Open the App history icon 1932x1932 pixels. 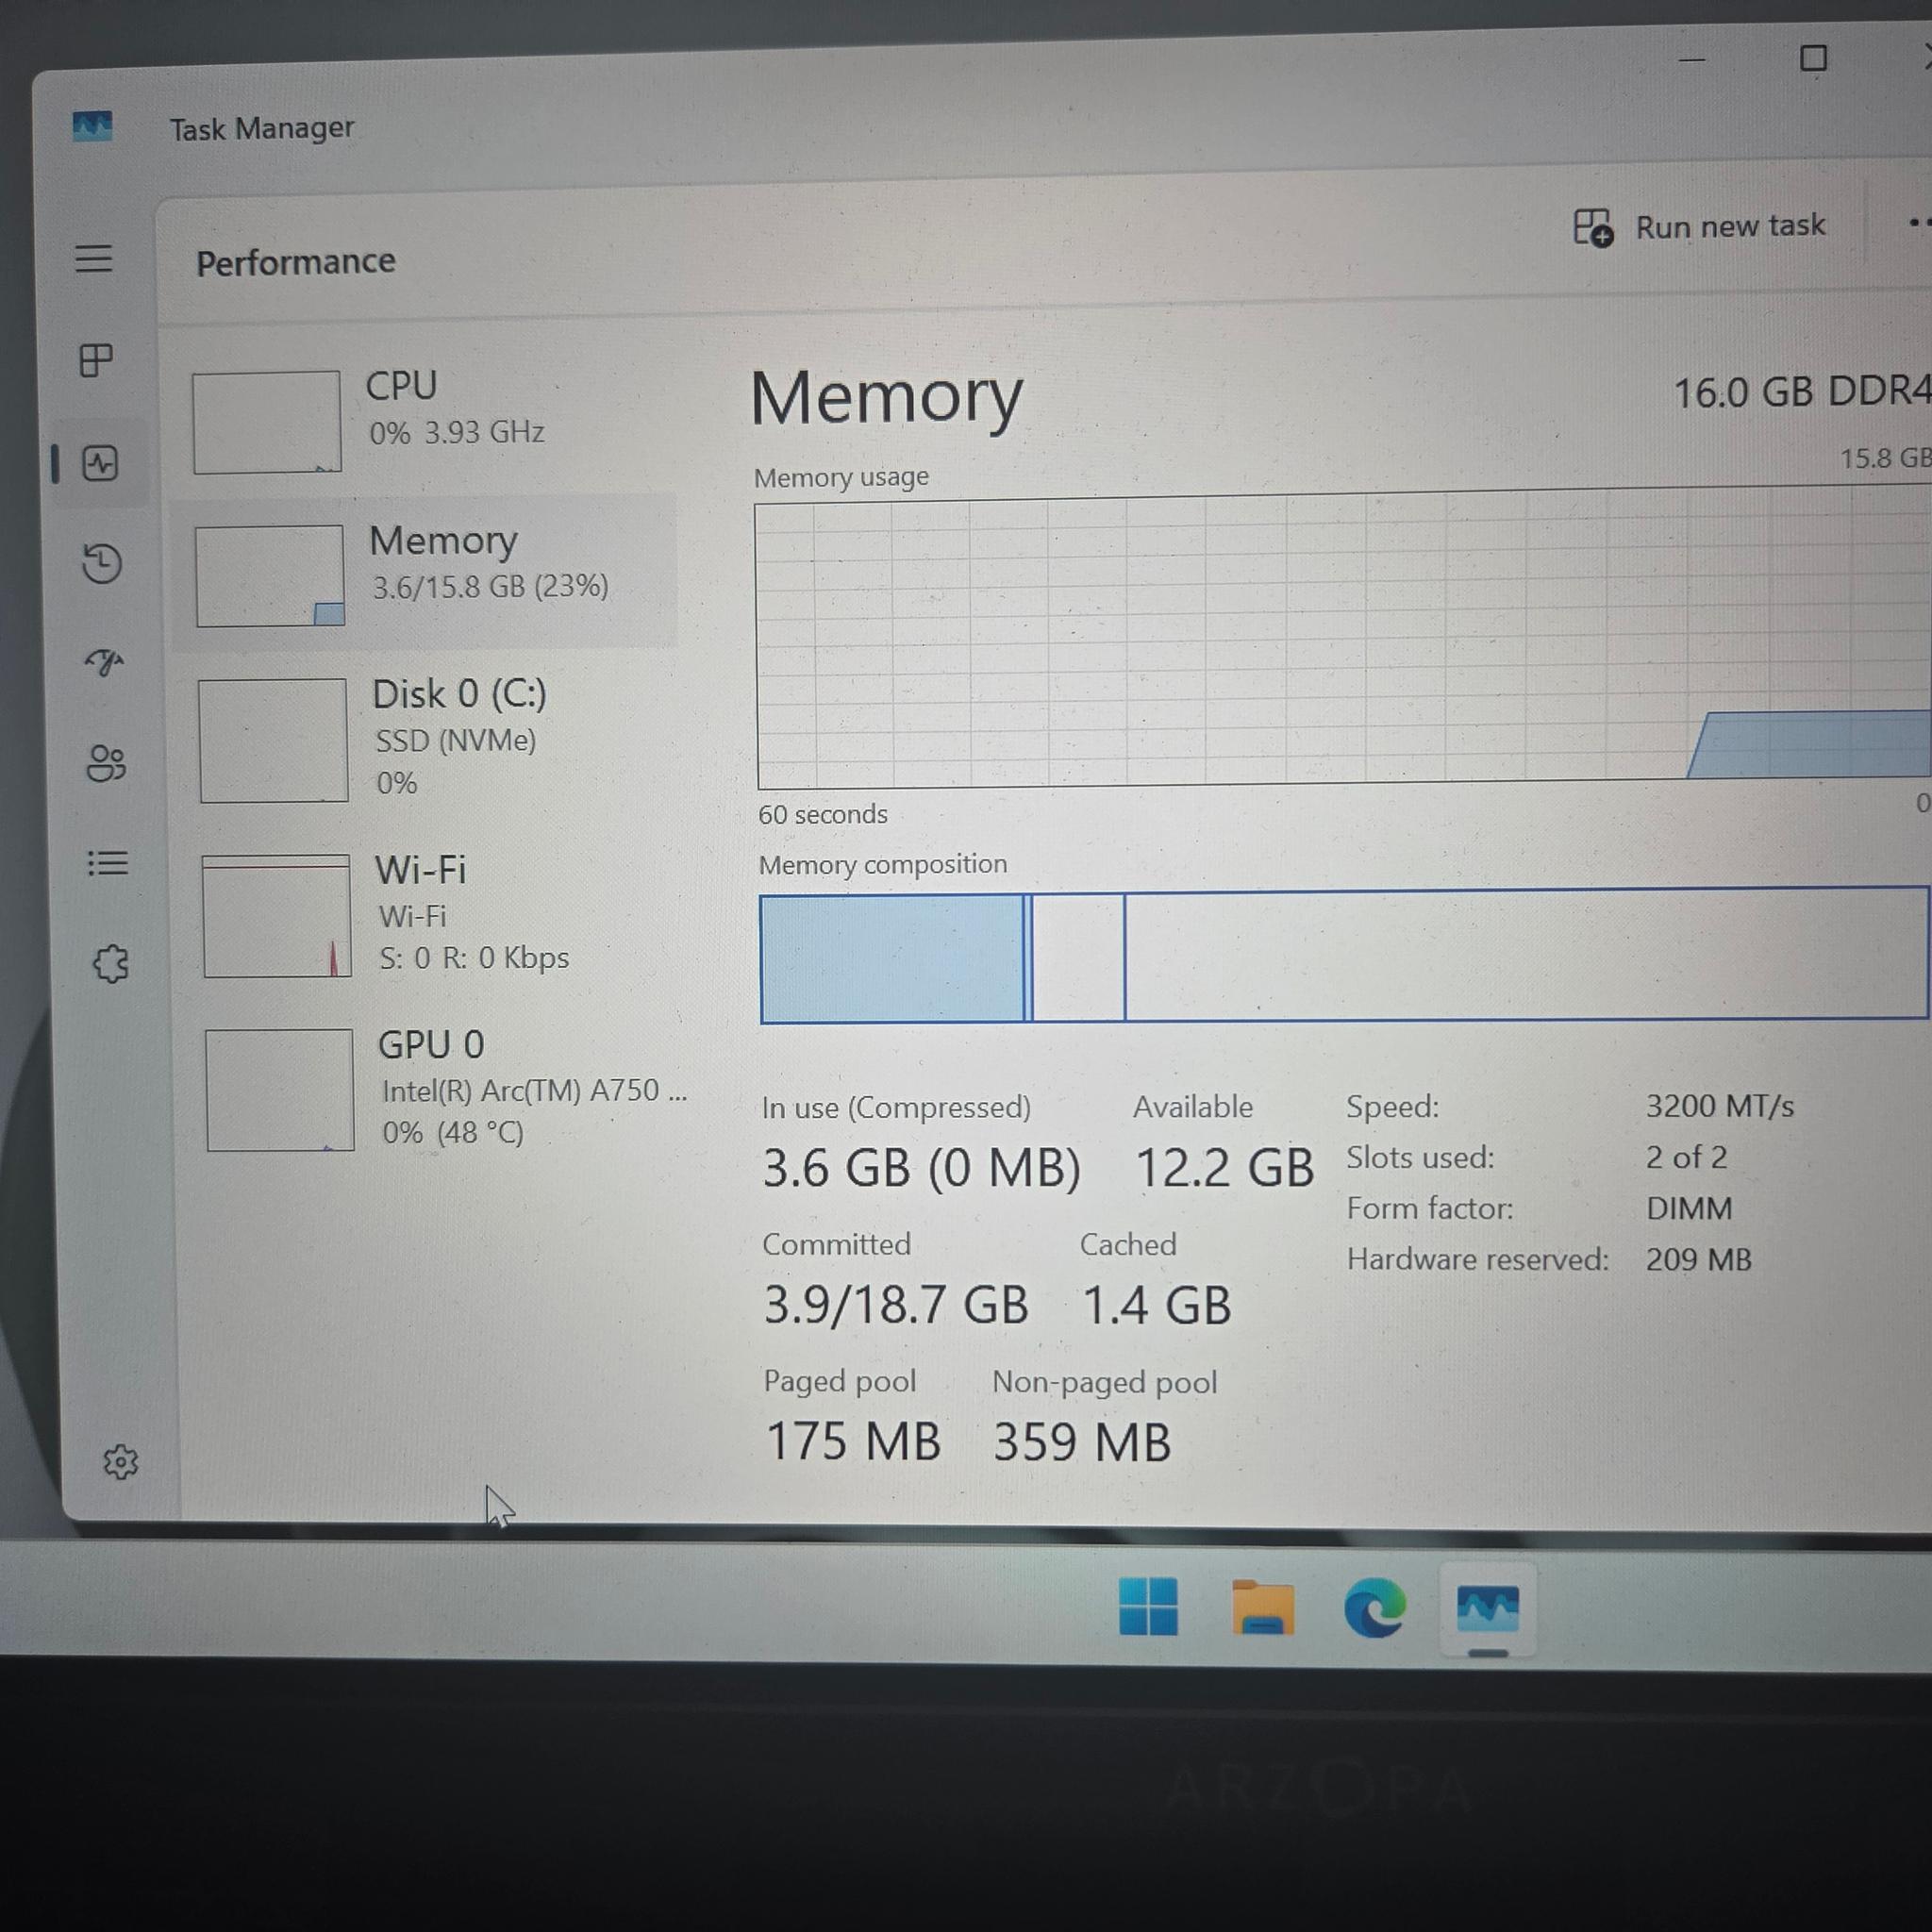(x=102, y=563)
